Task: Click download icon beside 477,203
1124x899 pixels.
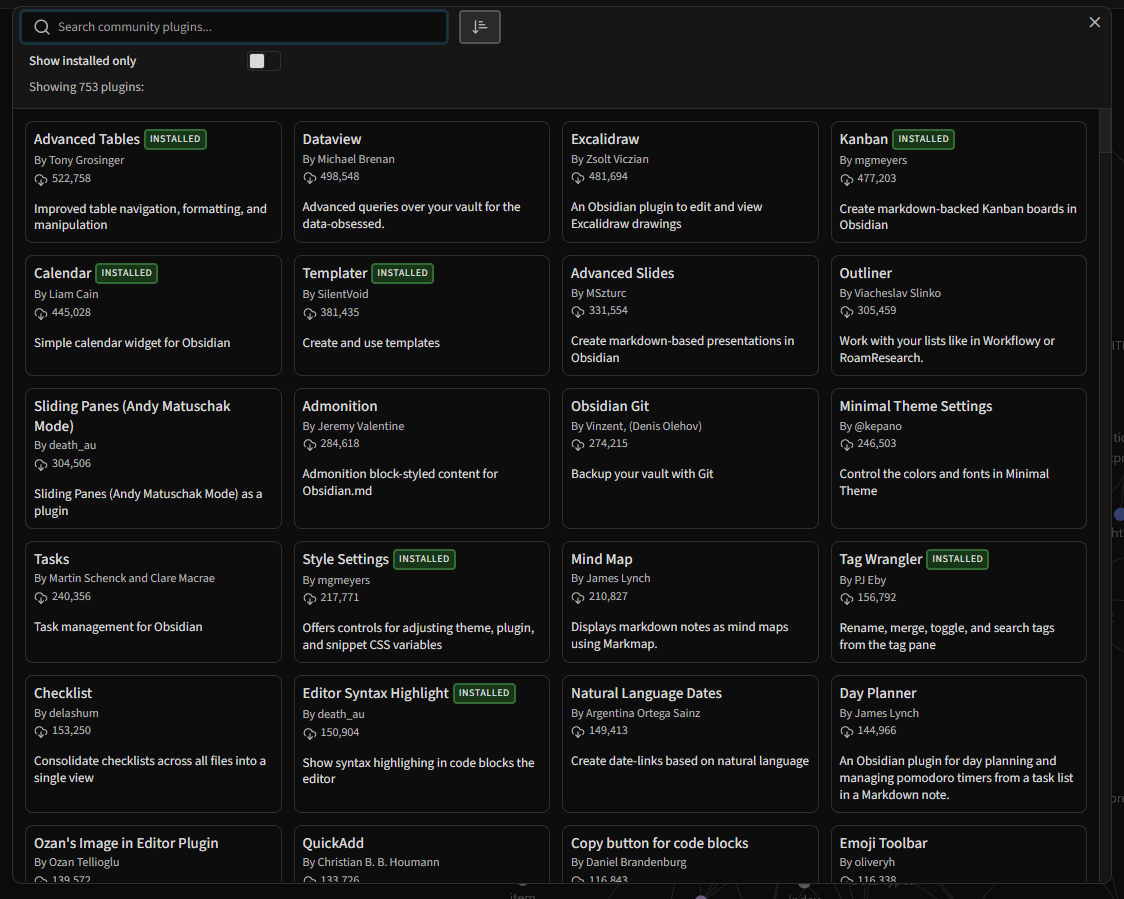Action: (x=847, y=179)
